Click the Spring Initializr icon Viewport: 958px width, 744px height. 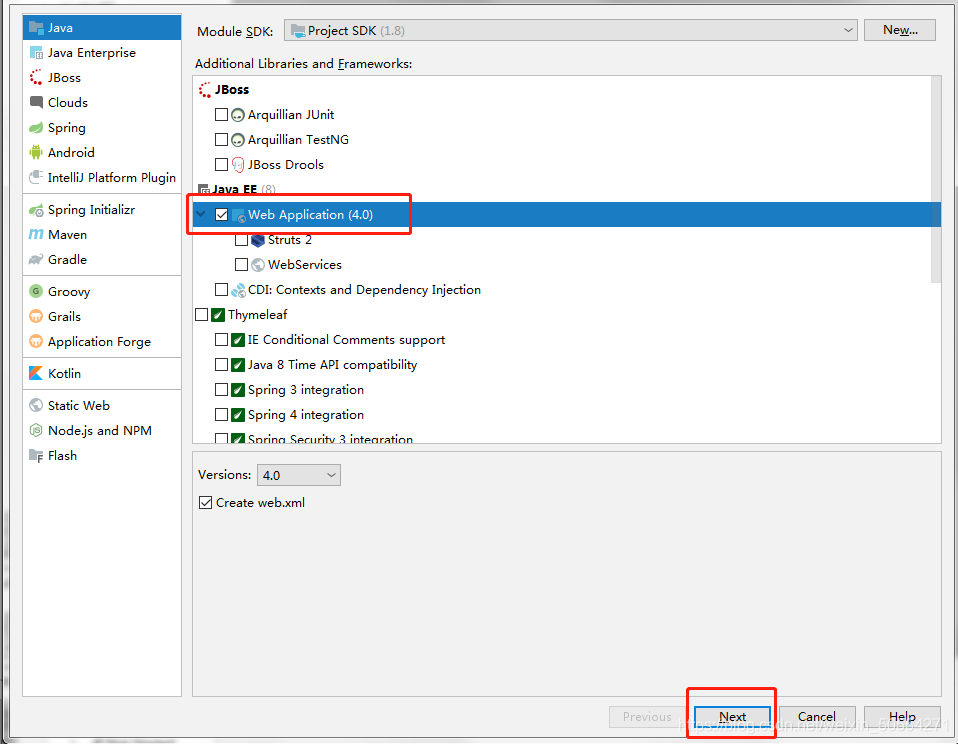pos(36,210)
